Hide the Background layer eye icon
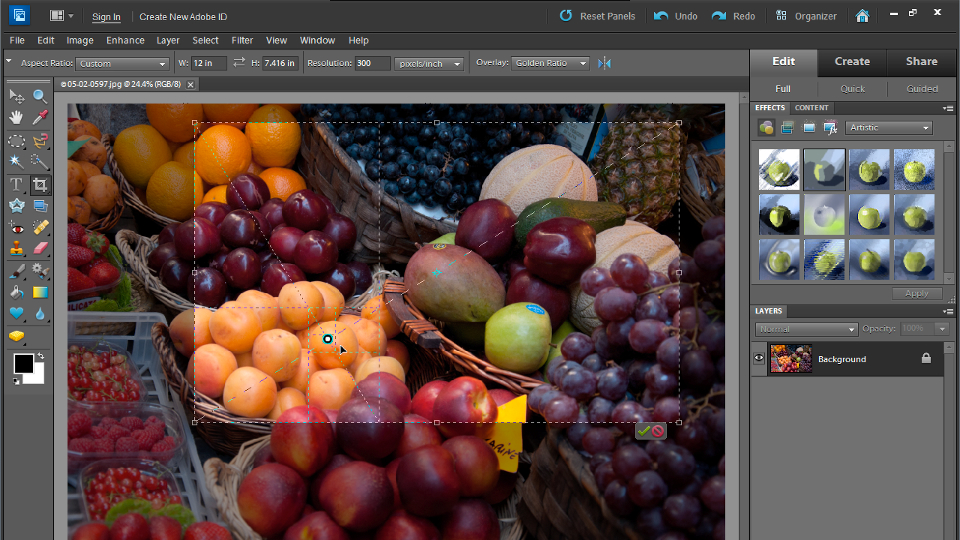Image resolution: width=960 pixels, height=540 pixels. [759, 359]
